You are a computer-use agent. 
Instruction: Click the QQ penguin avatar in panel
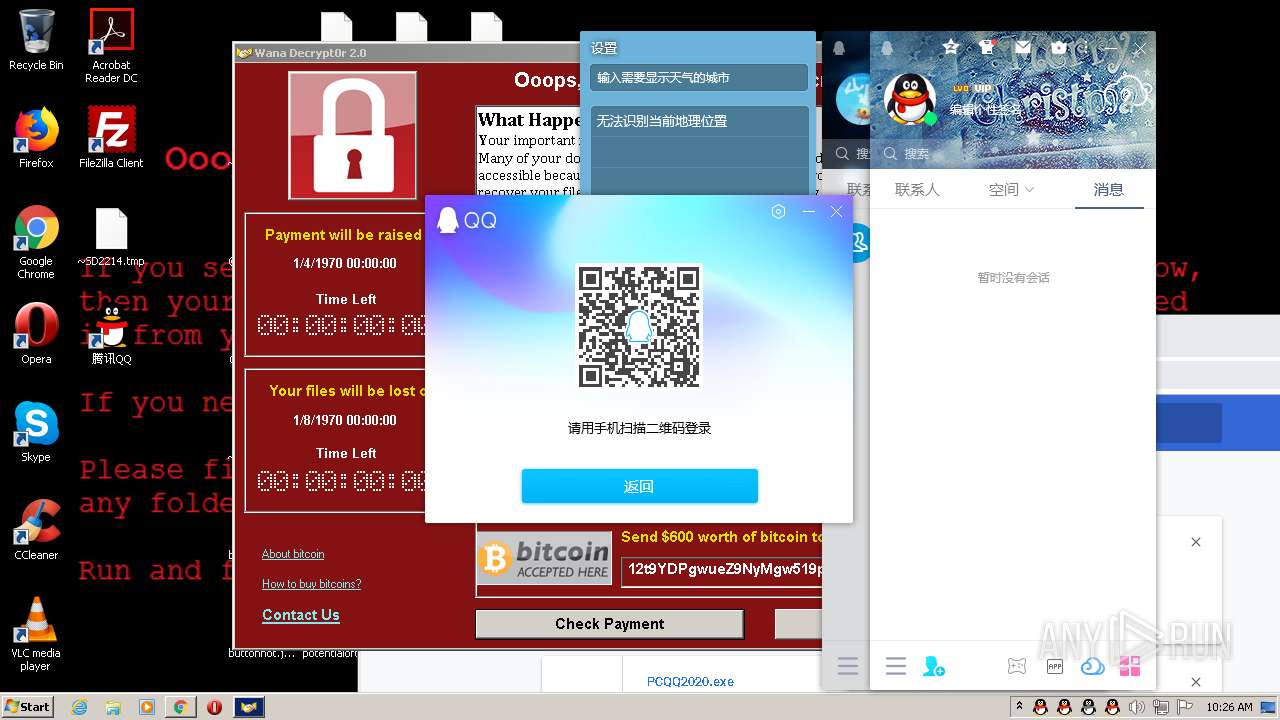coord(910,99)
